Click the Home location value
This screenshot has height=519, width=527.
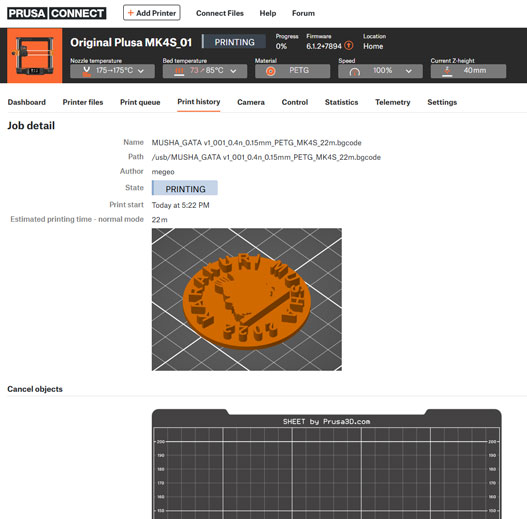pyautogui.click(x=373, y=46)
